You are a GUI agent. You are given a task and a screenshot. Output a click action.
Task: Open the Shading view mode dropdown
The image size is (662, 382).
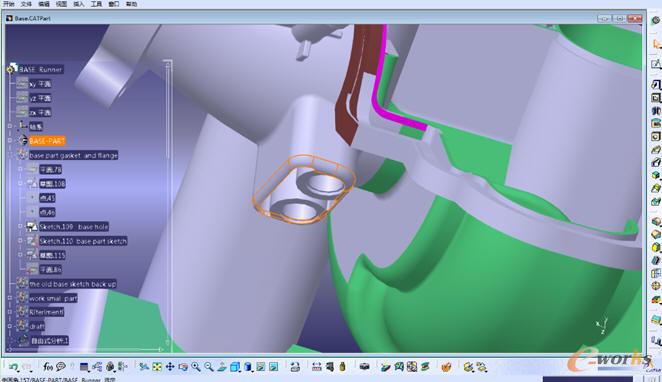(248, 367)
